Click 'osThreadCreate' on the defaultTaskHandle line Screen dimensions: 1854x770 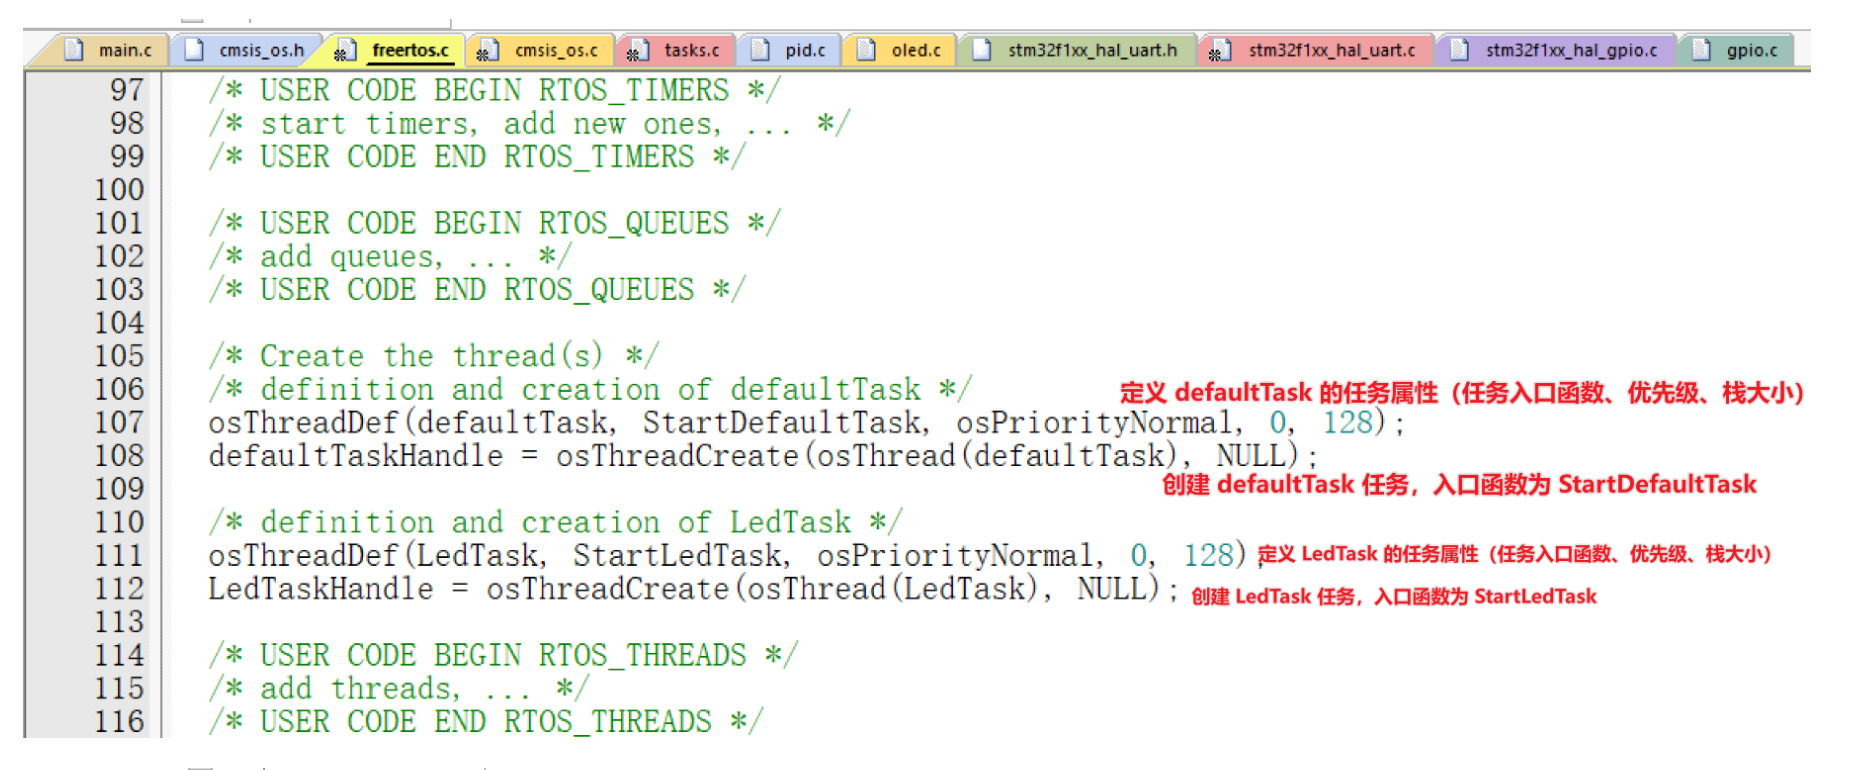click(677, 456)
